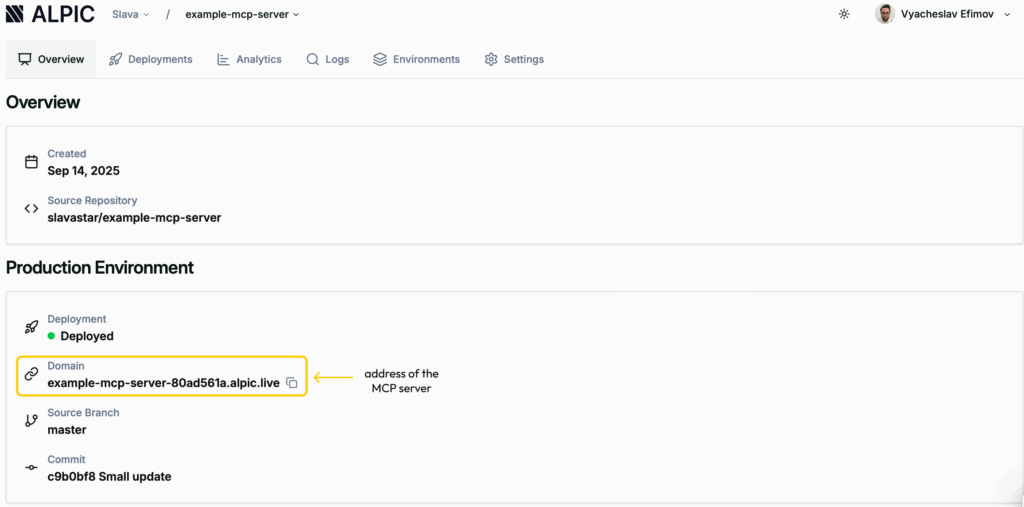Open the Settings tab
The width and height of the screenshot is (1024, 507).
[514, 59]
